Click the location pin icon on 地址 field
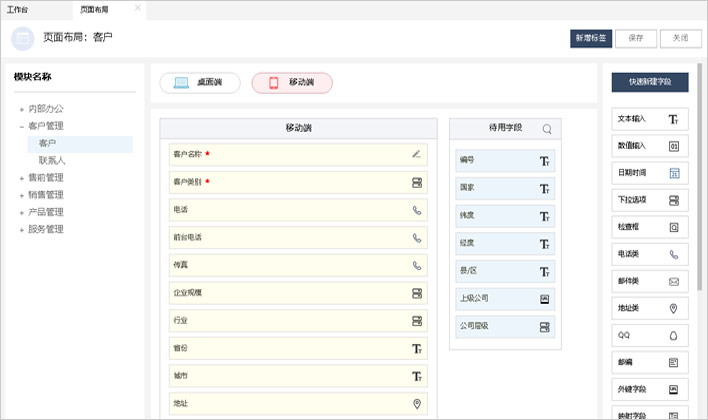This screenshot has width=708, height=420. [x=417, y=404]
